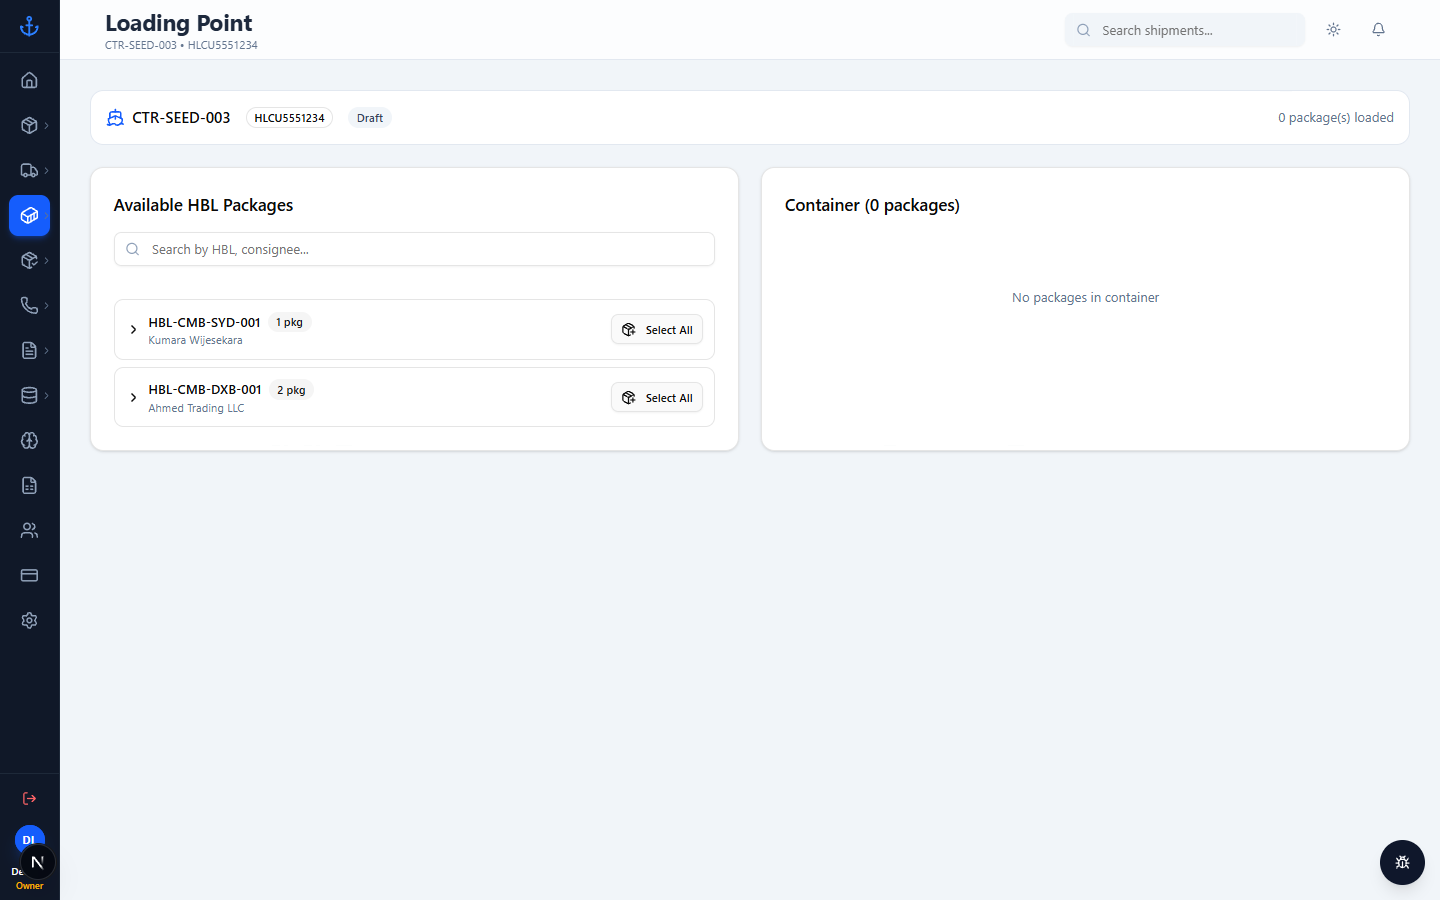The image size is (1440, 900).
Task: Click the CTR-SEED-003 • HLCU5551234 subtitle
Action: [181, 45]
